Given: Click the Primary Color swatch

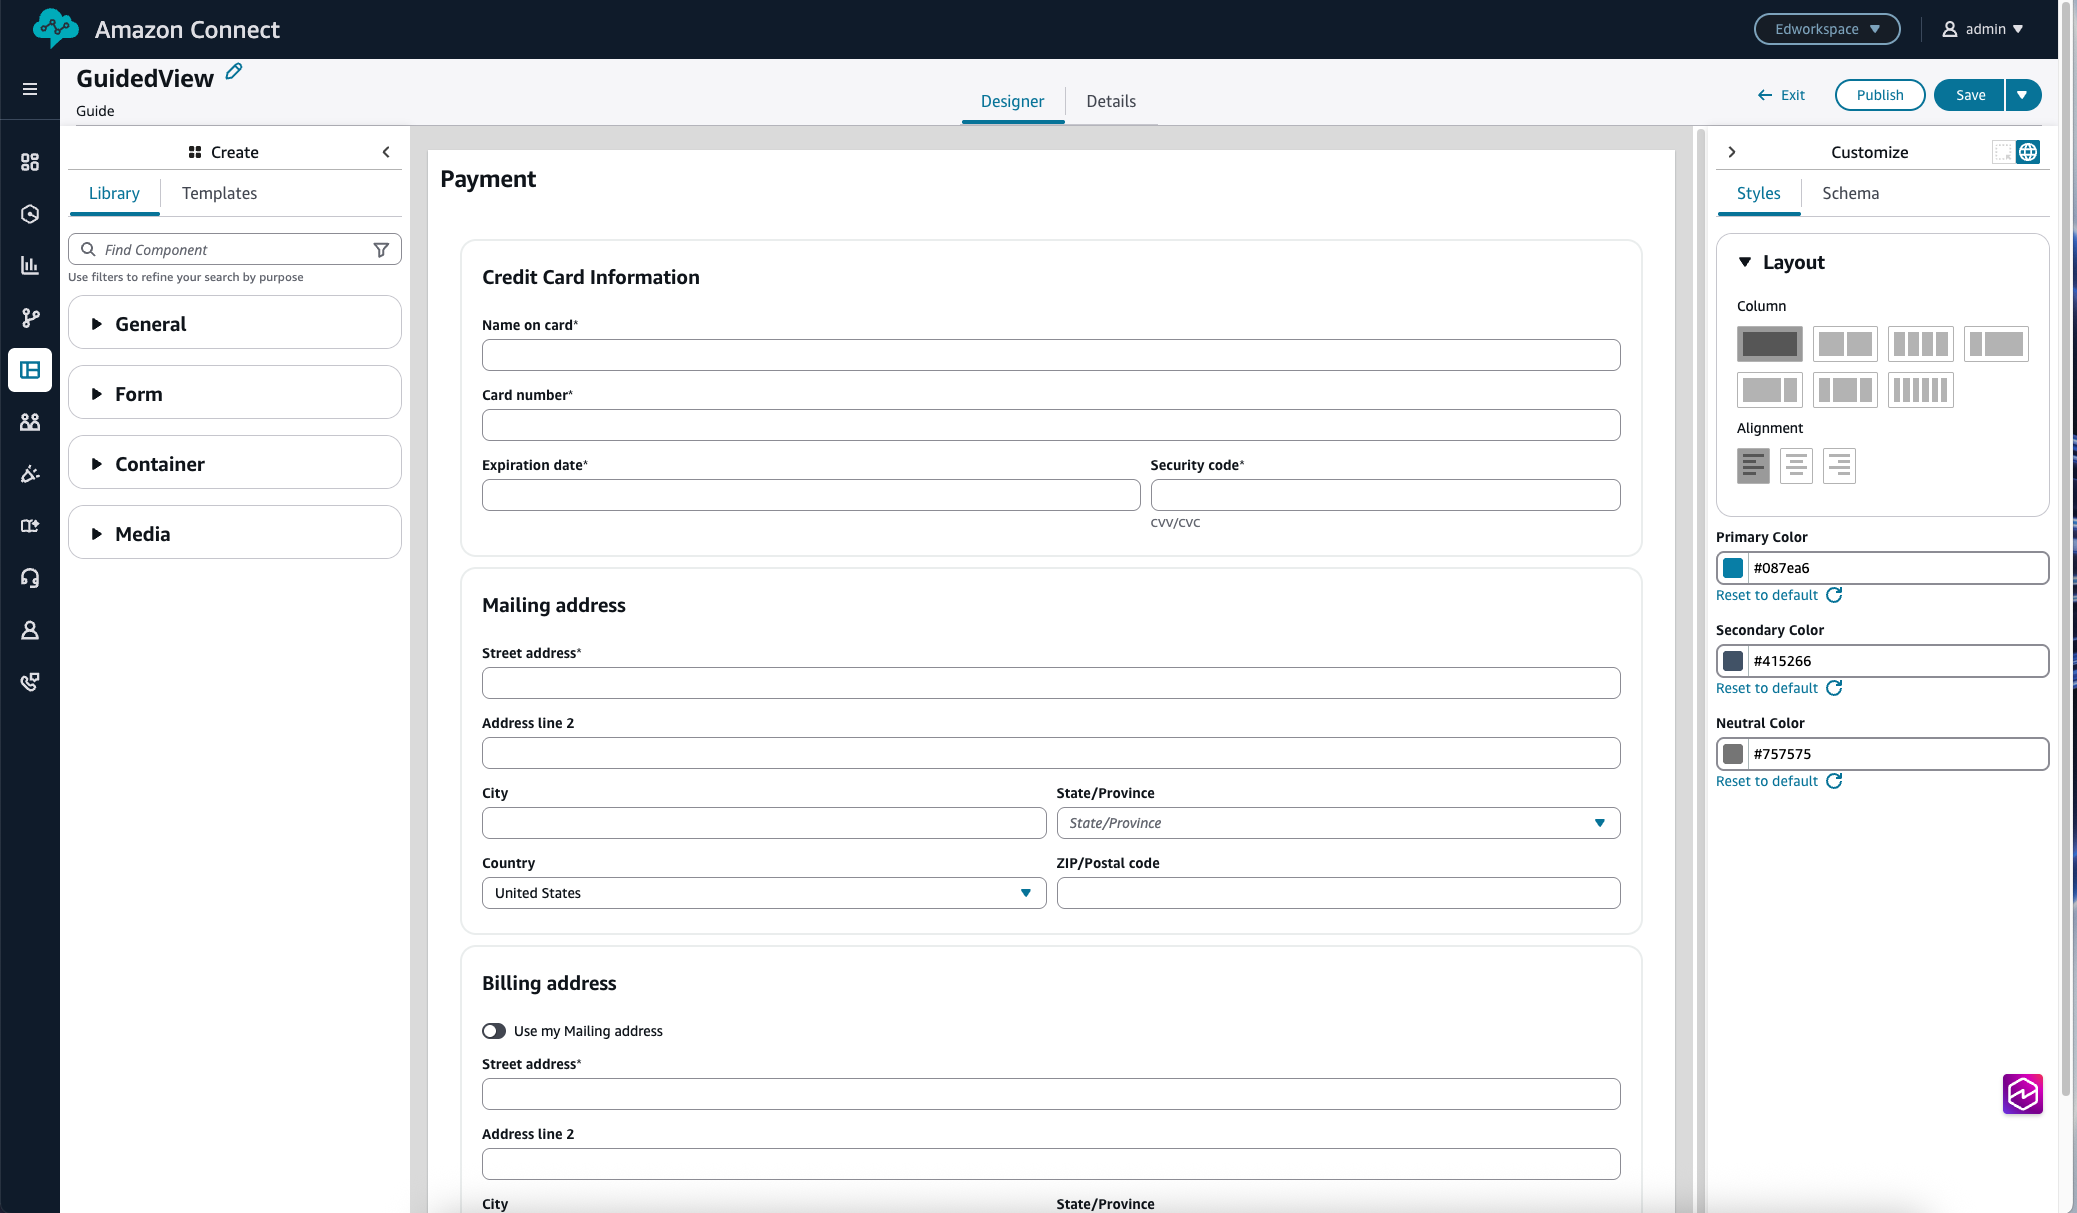Looking at the screenshot, I should tap(1734, 567).
